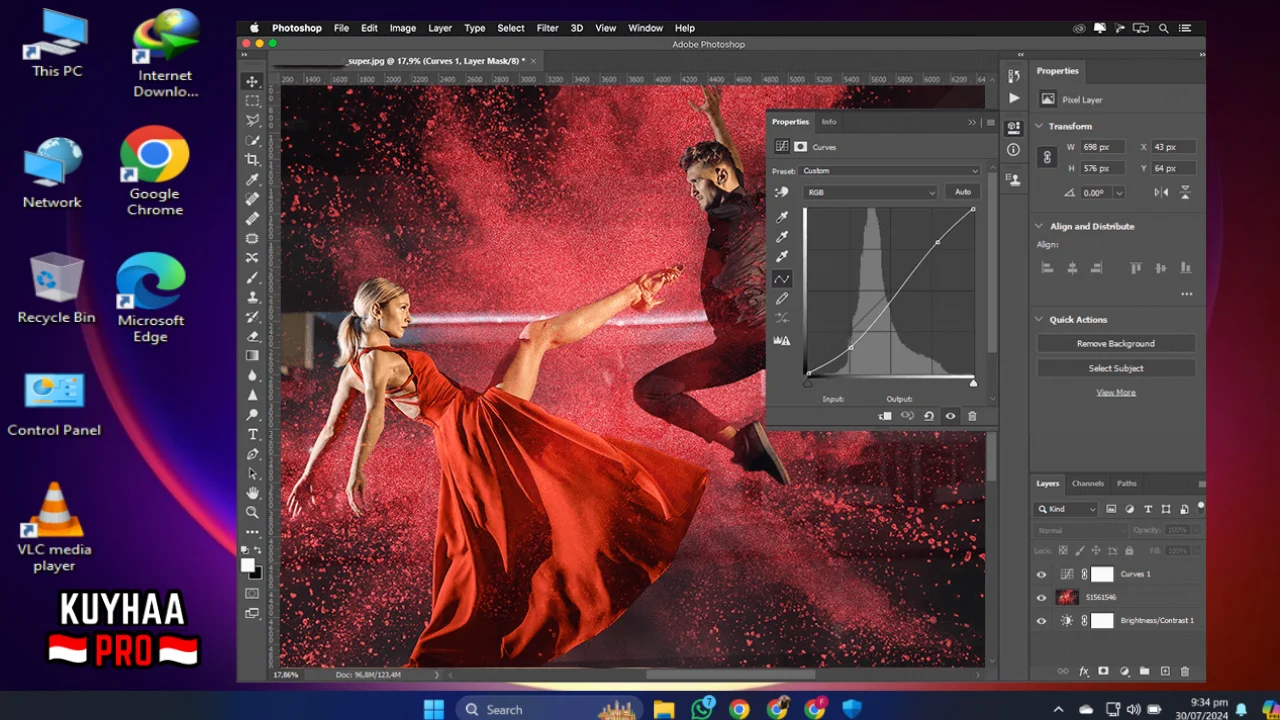Click the black point eyedropper in Curves
The image size is (1280, 720).
(x=782, y=217)
